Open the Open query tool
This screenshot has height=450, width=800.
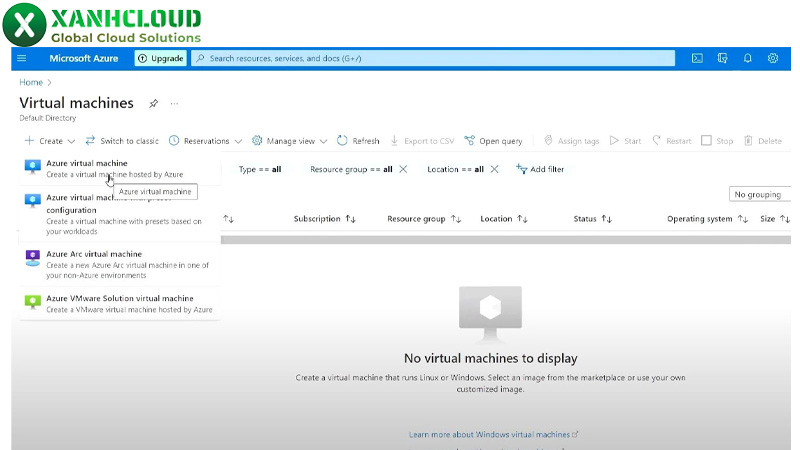pos(493,141)
